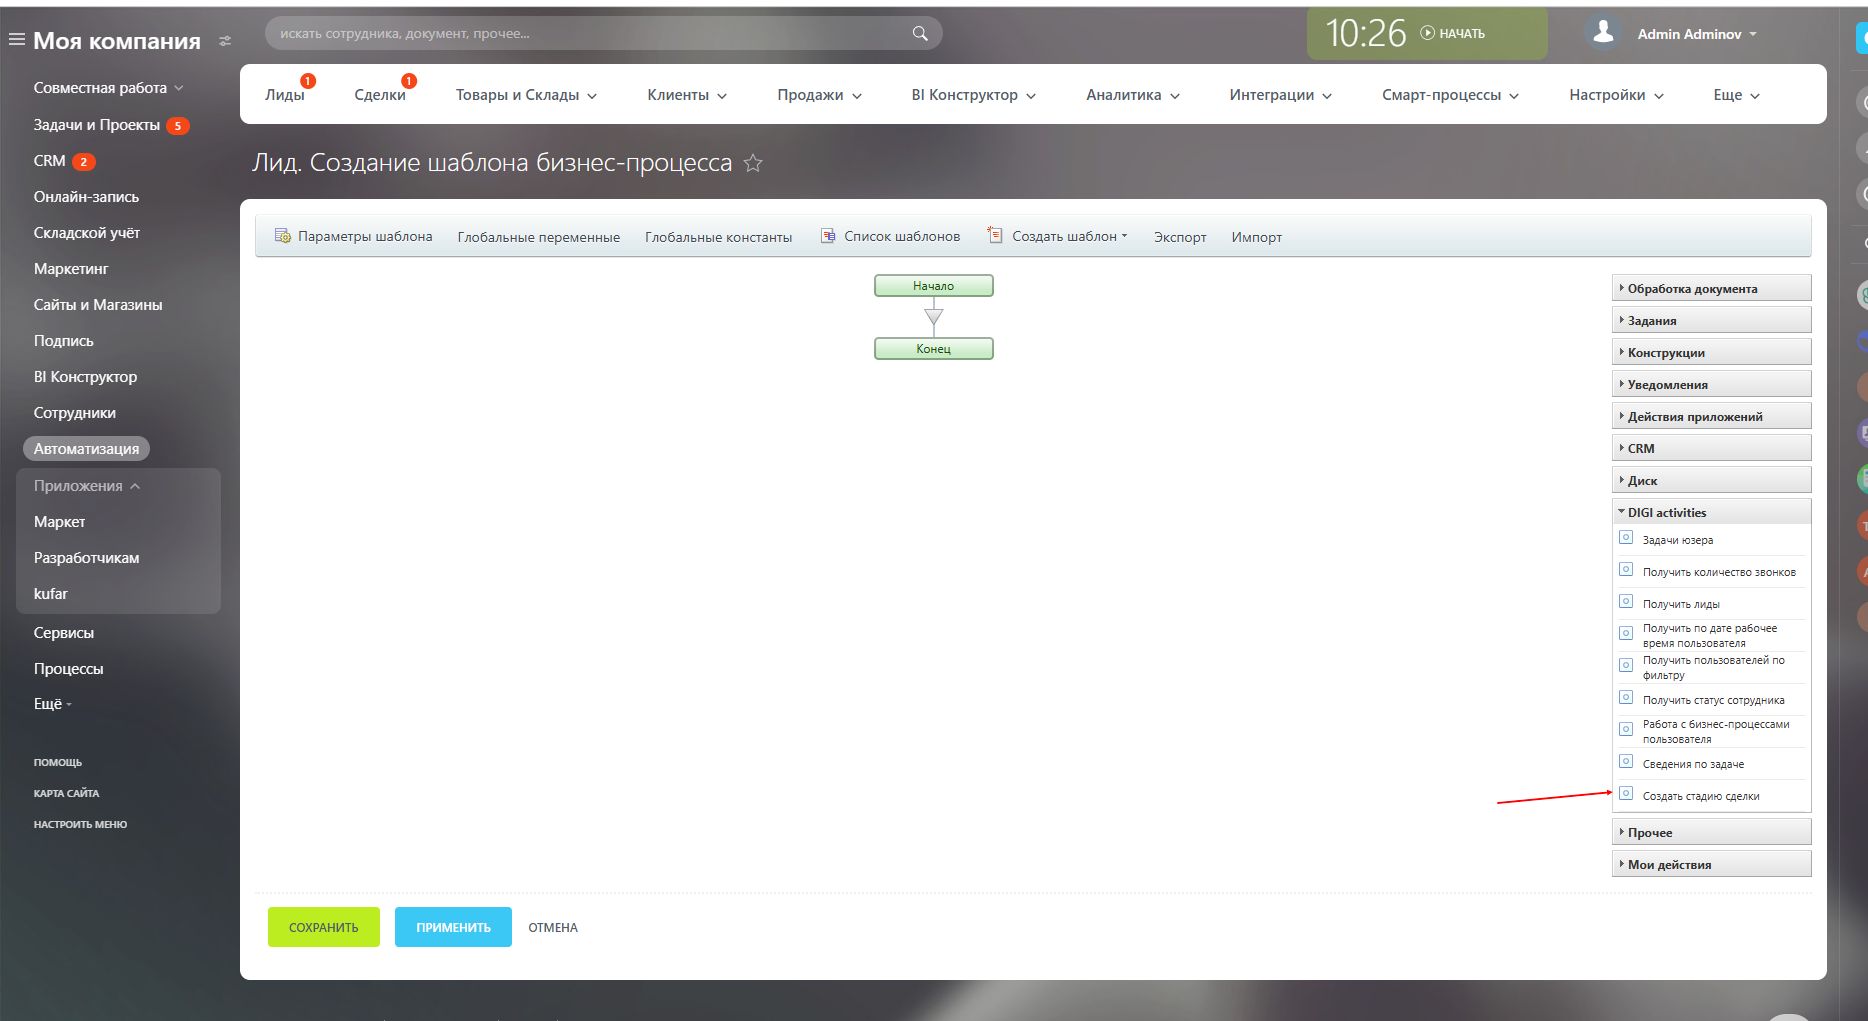Select the Начало block on the canvas
The height and width of the screenshot is (1021, 1868).
pos(932,285)
